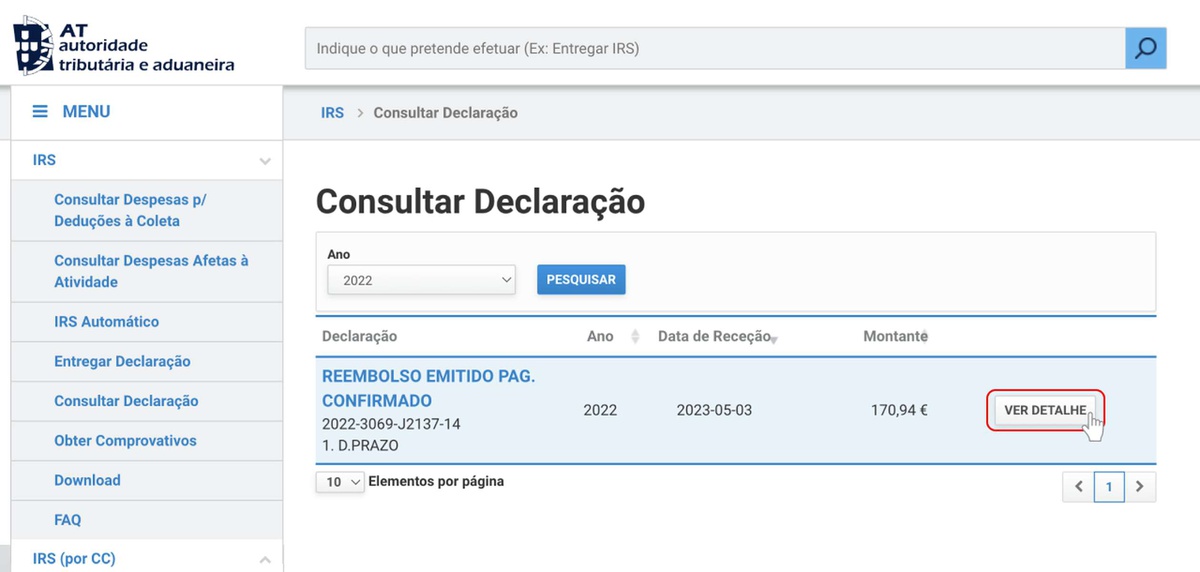1200x572 pixels.
Task: Sort by Ano column arrows
Action: point(634,337)
